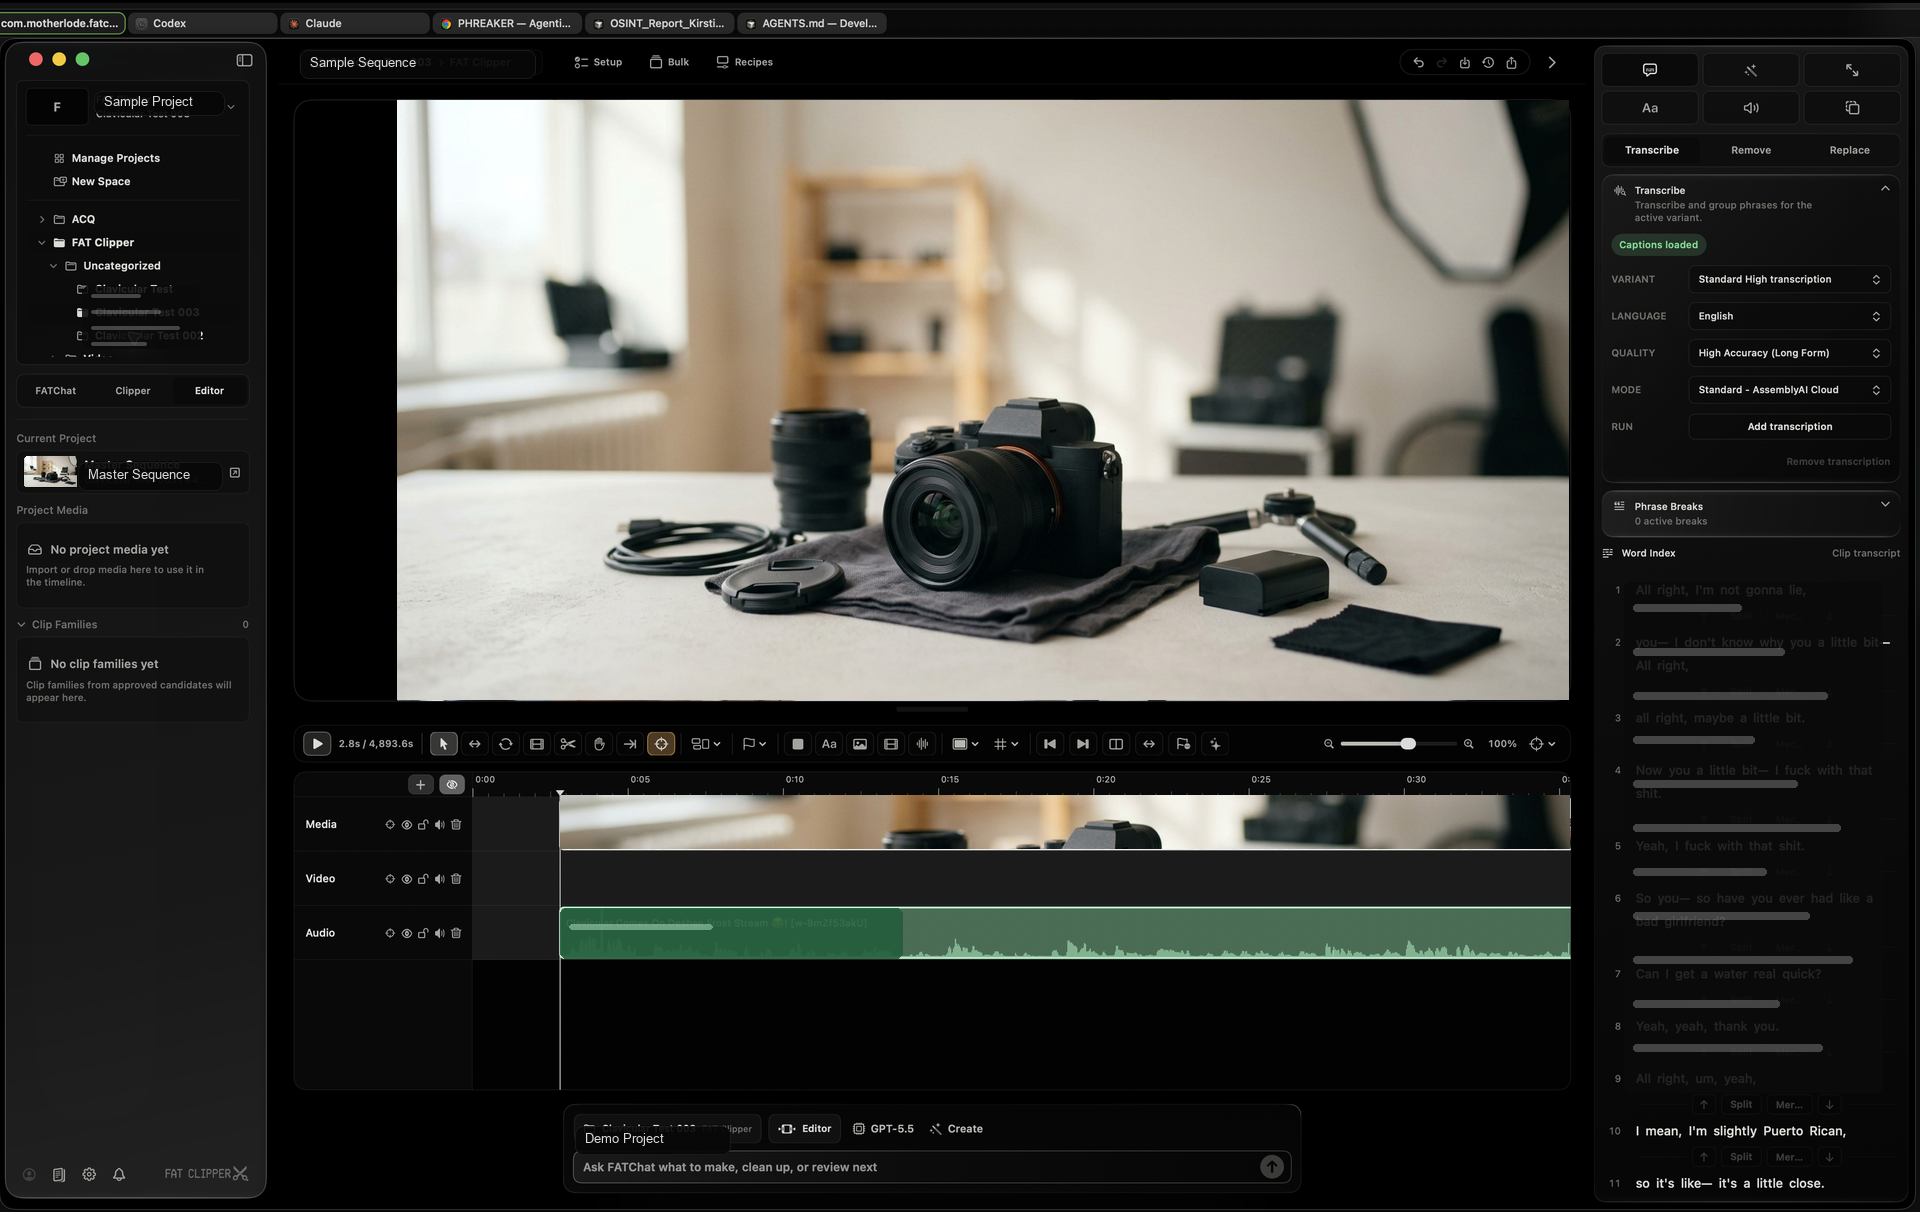The image size is (1920, 1212).
Task: Click the Create button in chat bar
Action: 956,1129
